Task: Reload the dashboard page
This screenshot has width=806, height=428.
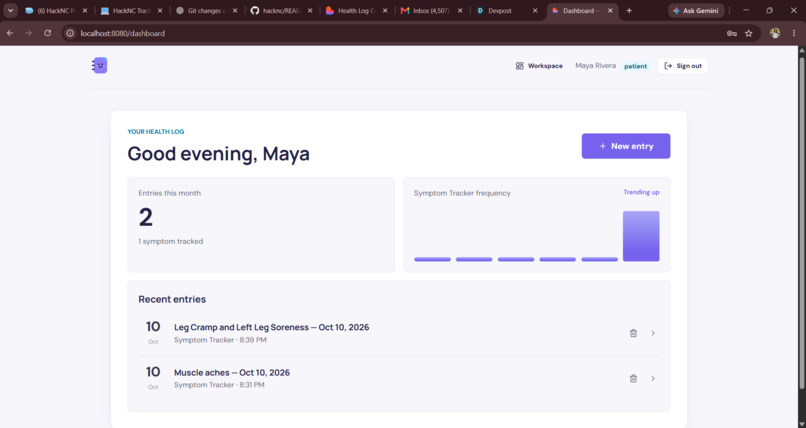Action: coord(47,33)
